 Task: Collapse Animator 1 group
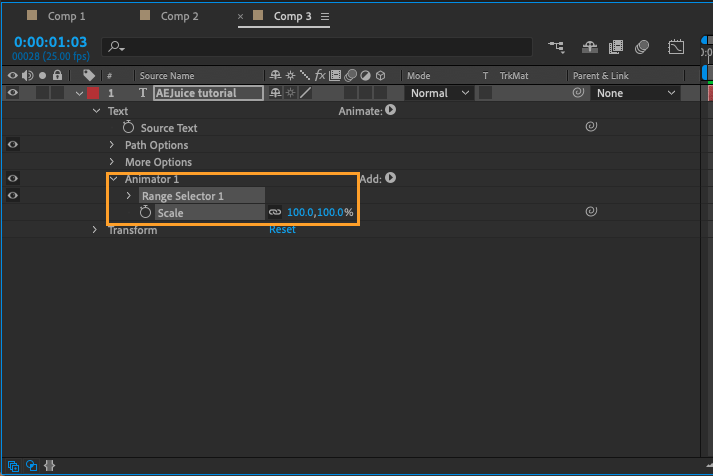coord(114,179)
